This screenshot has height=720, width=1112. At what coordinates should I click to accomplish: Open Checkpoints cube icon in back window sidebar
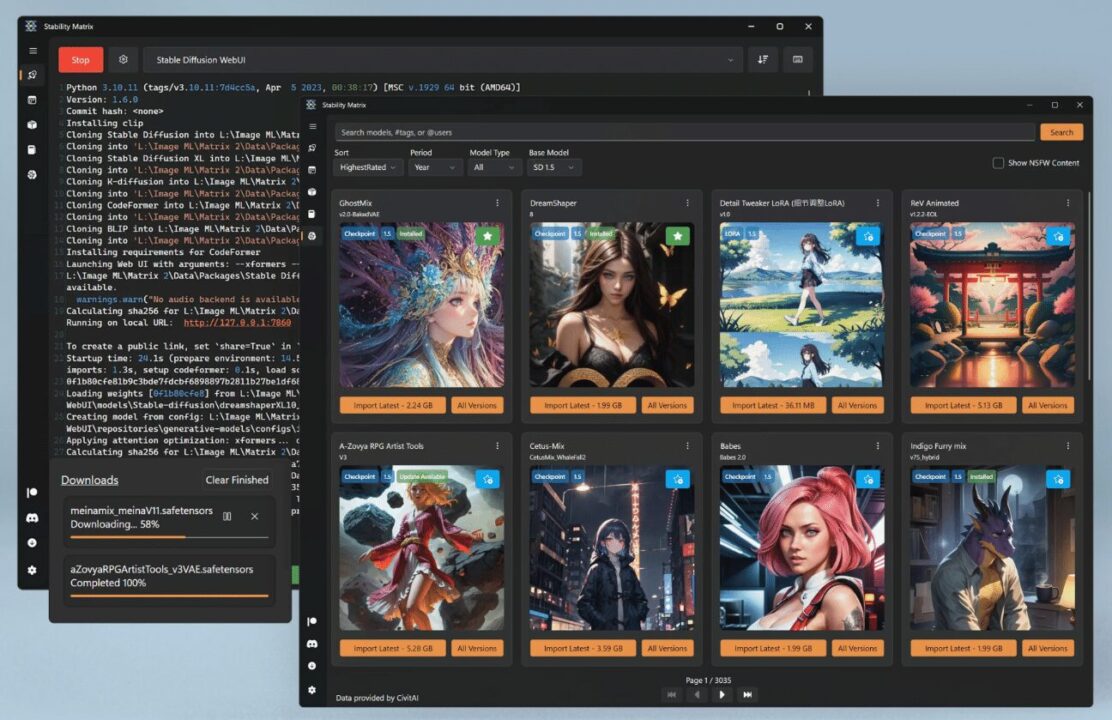pos(33,125)
